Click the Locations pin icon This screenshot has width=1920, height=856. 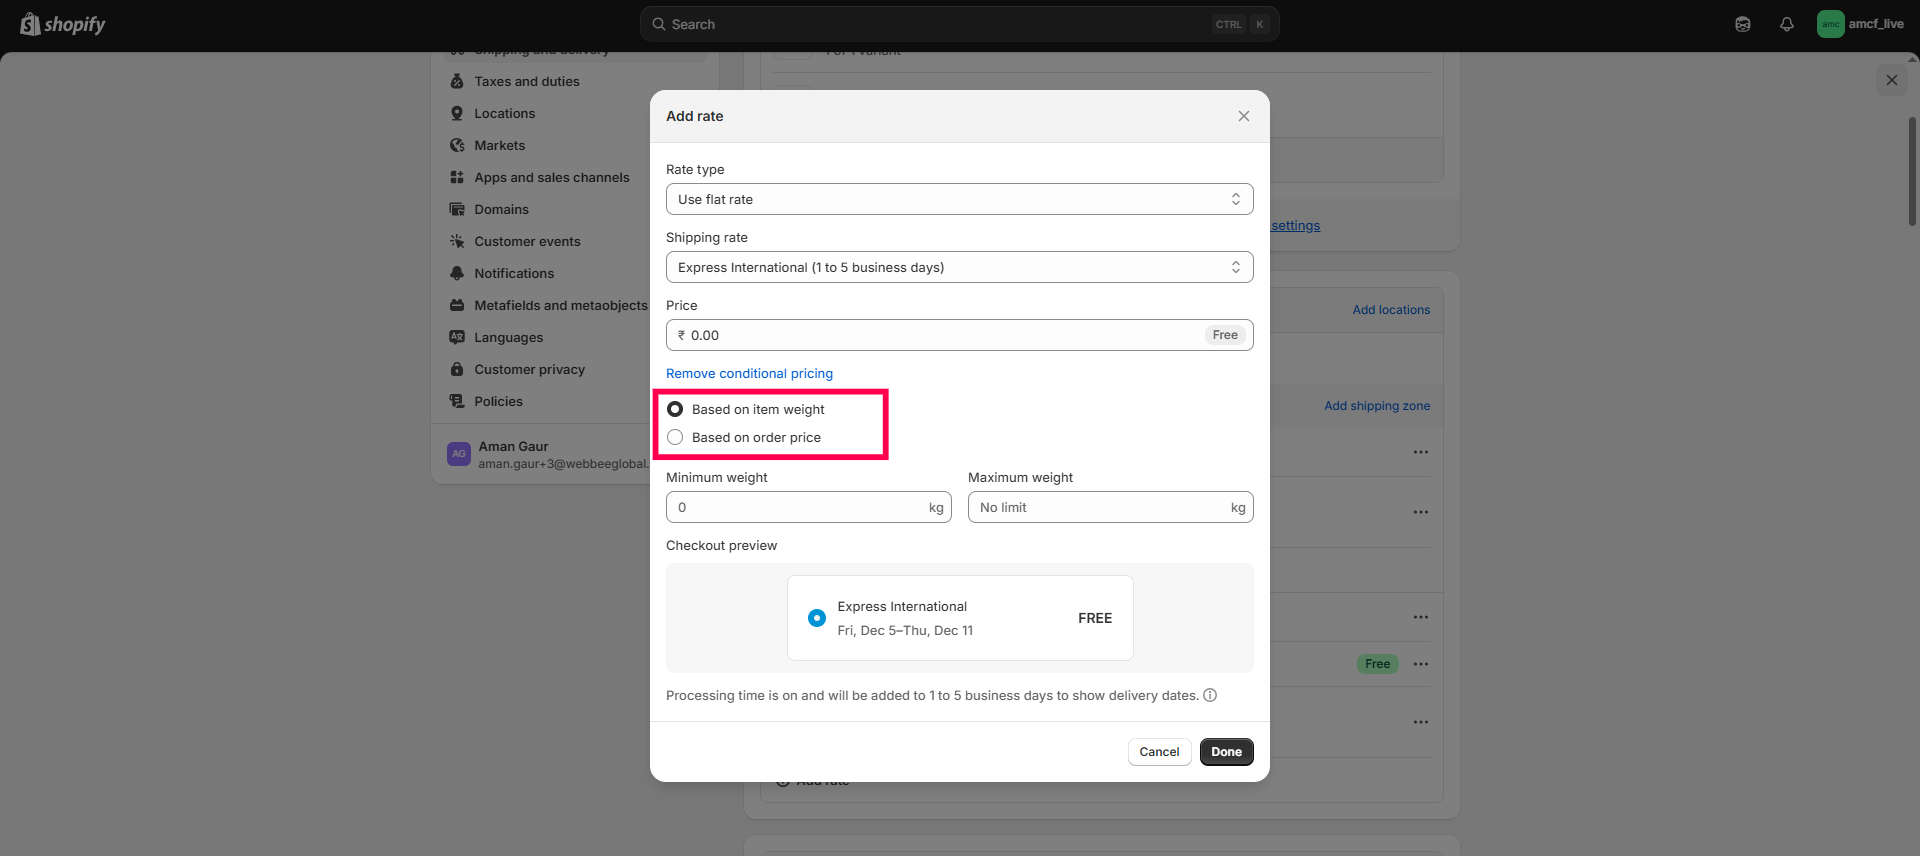click(x=457, y=113)
